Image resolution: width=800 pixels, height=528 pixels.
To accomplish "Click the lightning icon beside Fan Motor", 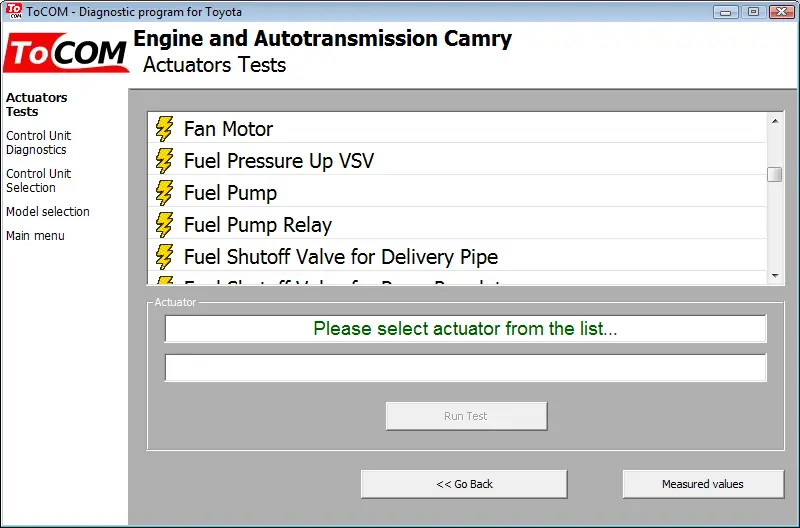I will pos(164,129).
